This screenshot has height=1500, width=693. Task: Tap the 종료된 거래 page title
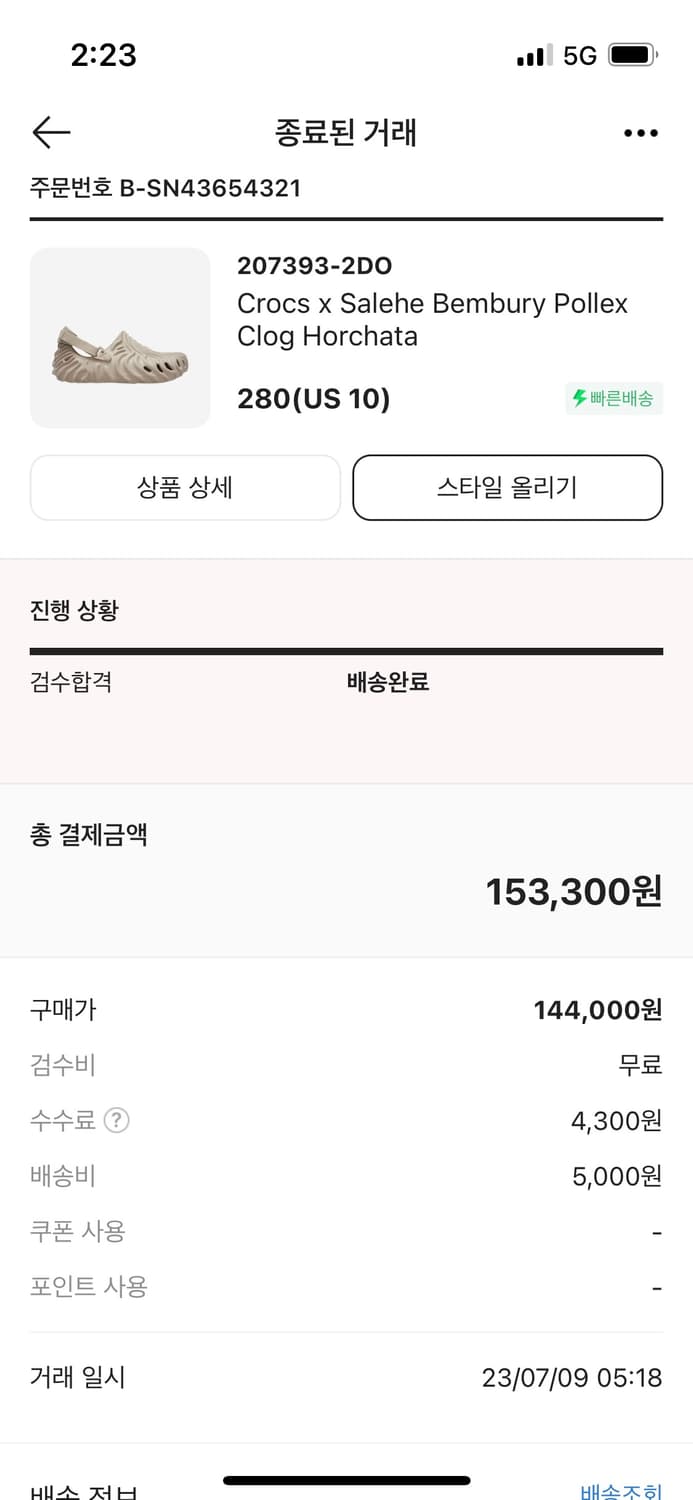[346, 133]
